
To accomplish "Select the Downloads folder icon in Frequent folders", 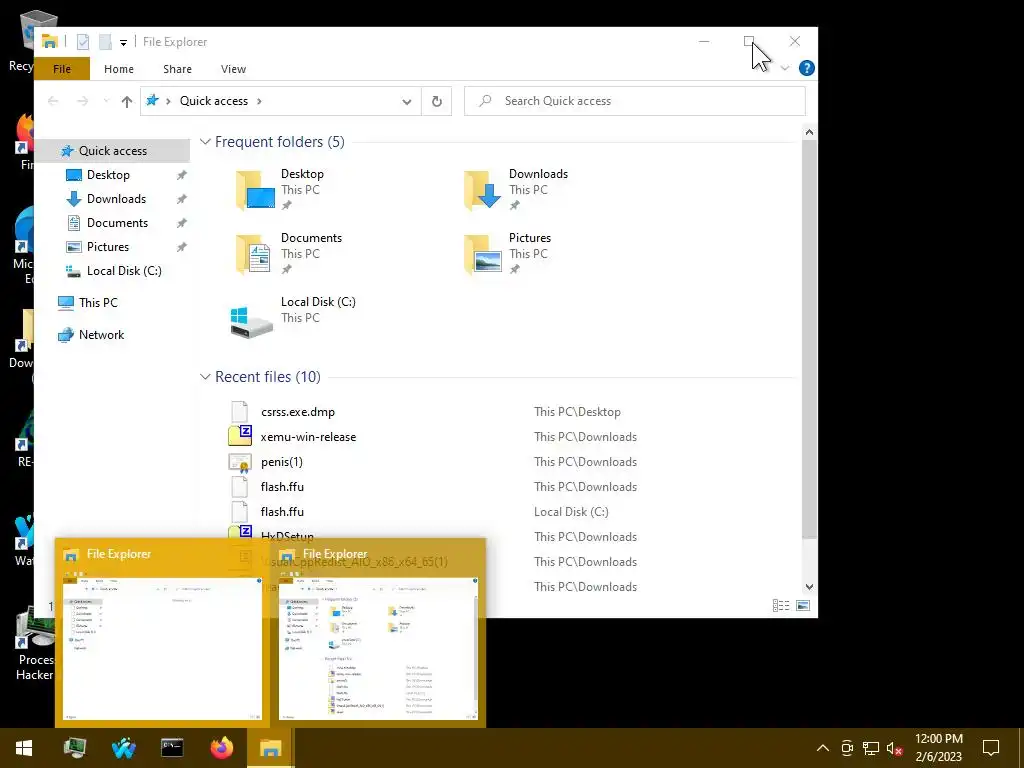I will tap(483, 190).
